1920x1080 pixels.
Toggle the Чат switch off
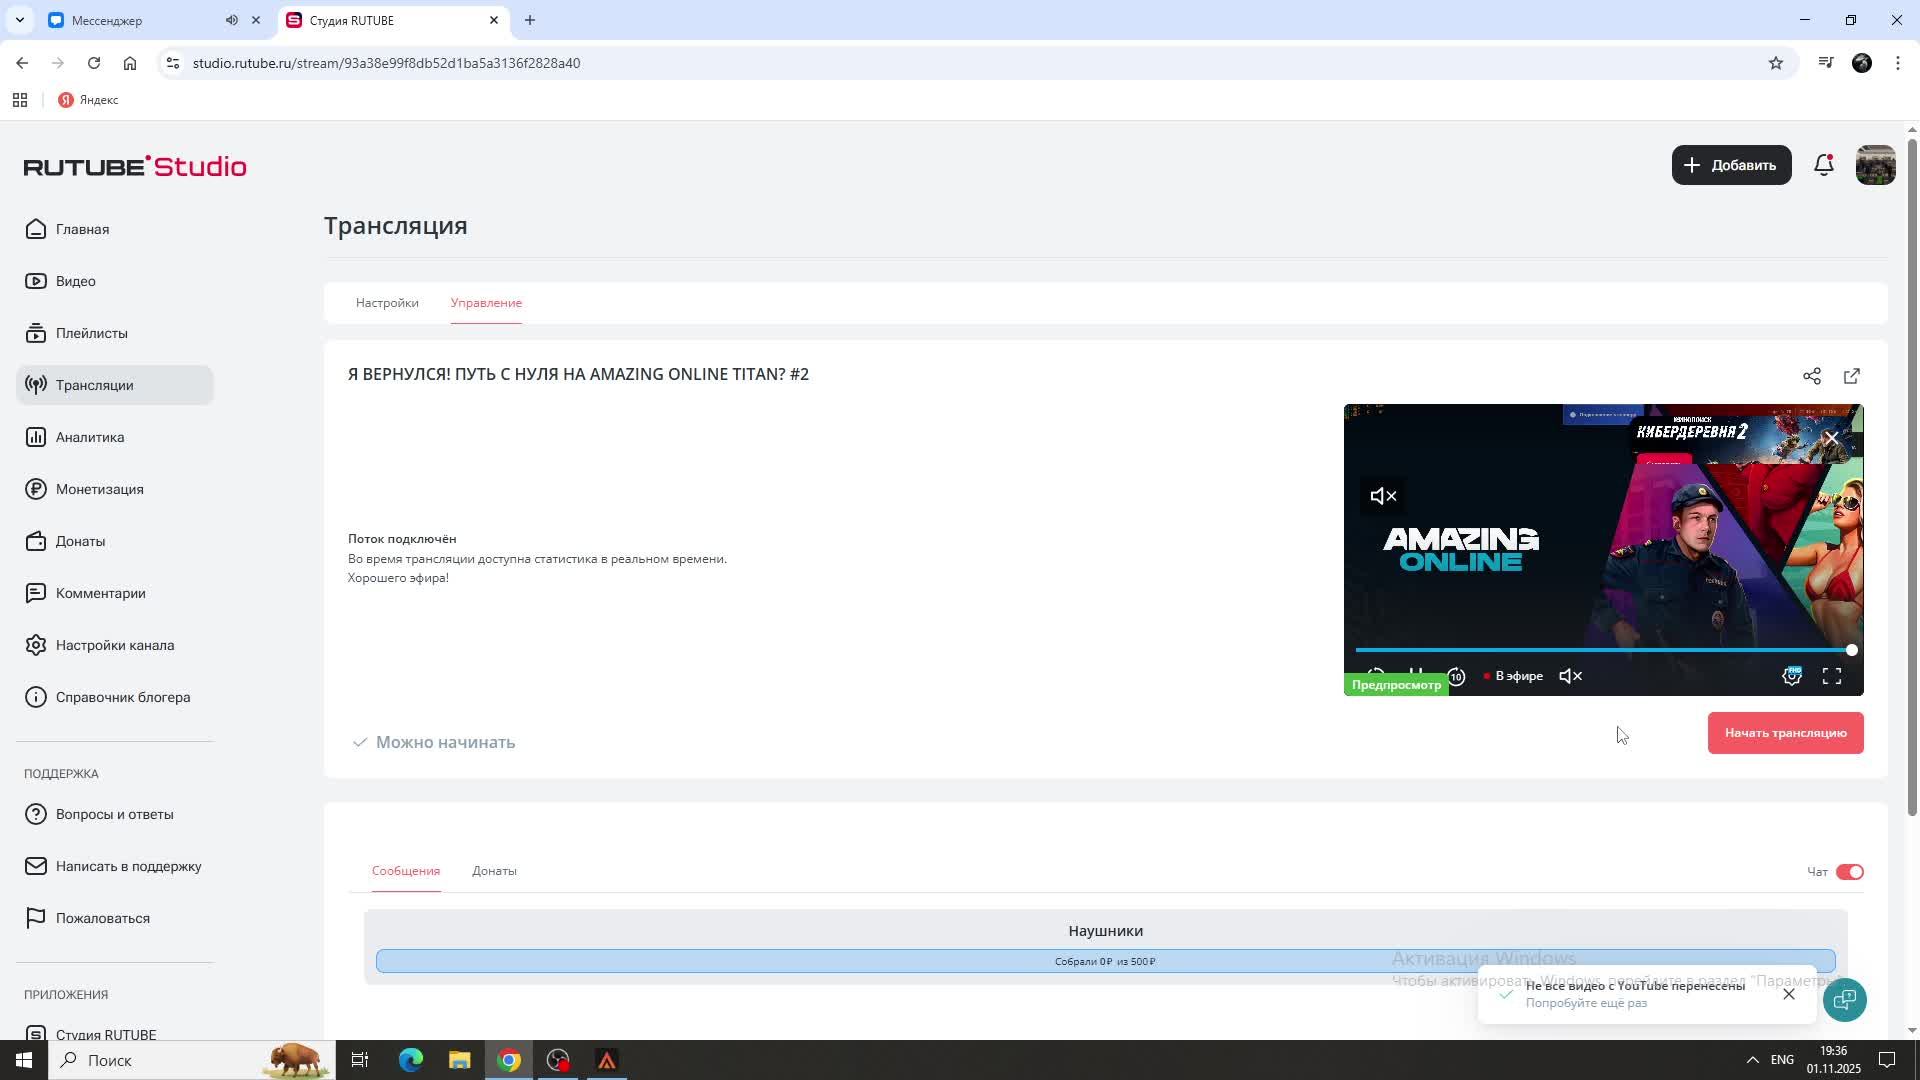1849,872
